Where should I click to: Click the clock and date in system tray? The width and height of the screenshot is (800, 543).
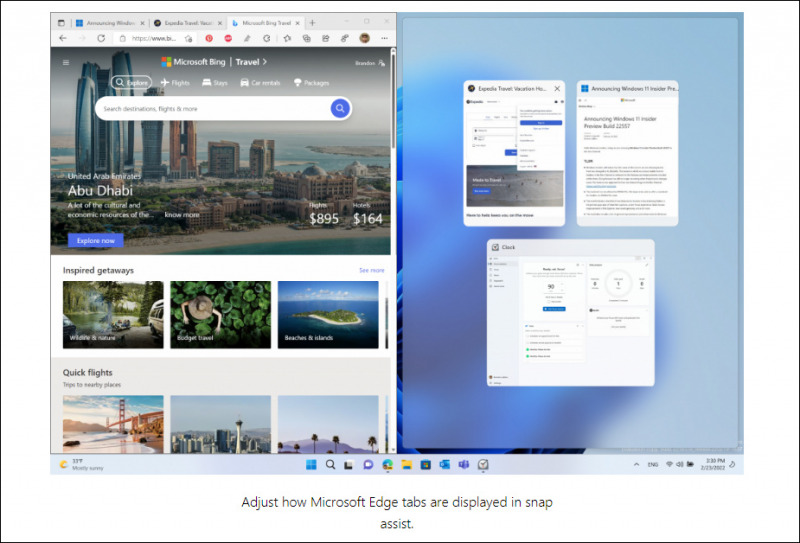(715, 464)
